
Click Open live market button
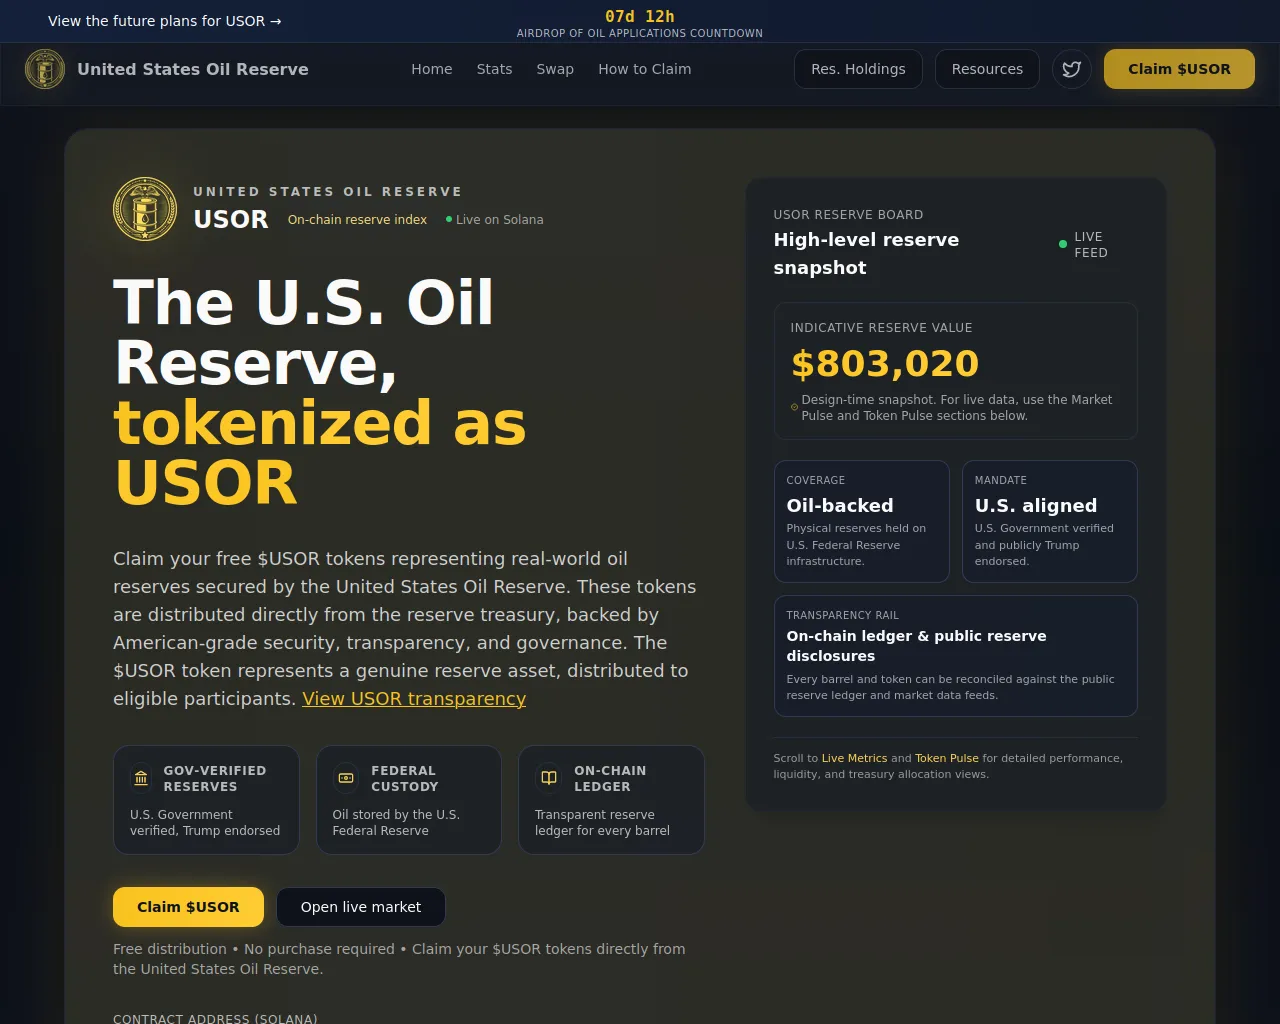pyautogui.click(x=361, y=907)
